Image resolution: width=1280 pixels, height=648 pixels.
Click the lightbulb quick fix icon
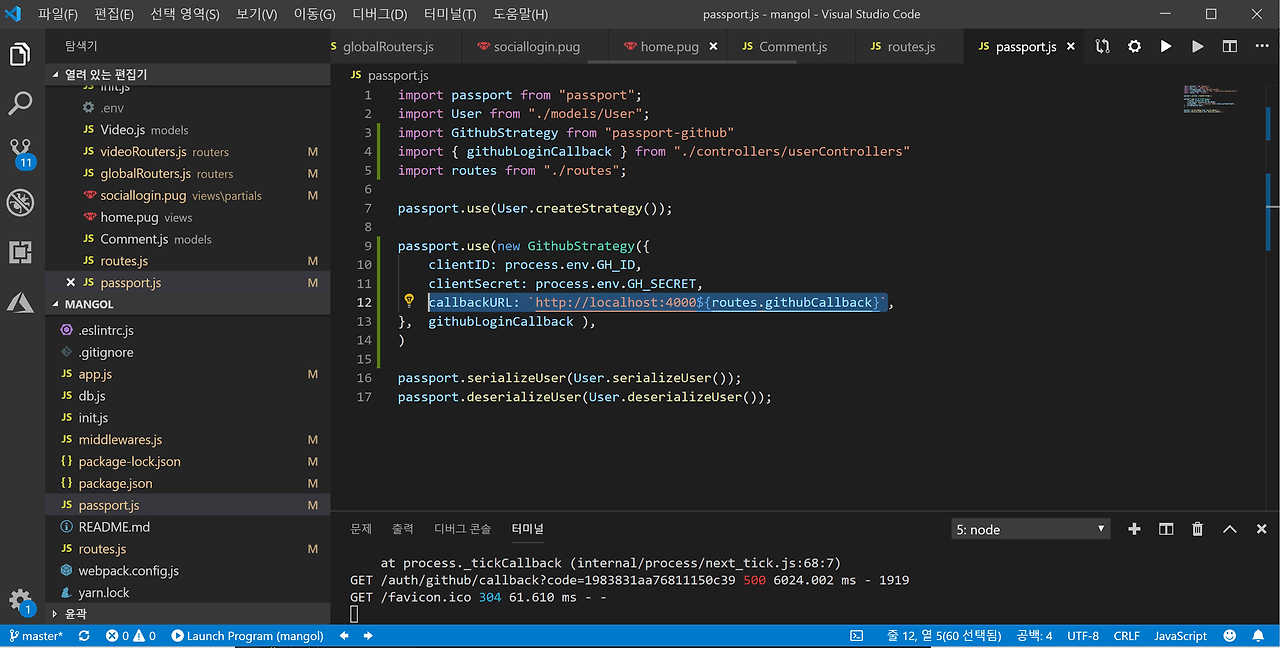pyautogui.click(x=409, y=301)
